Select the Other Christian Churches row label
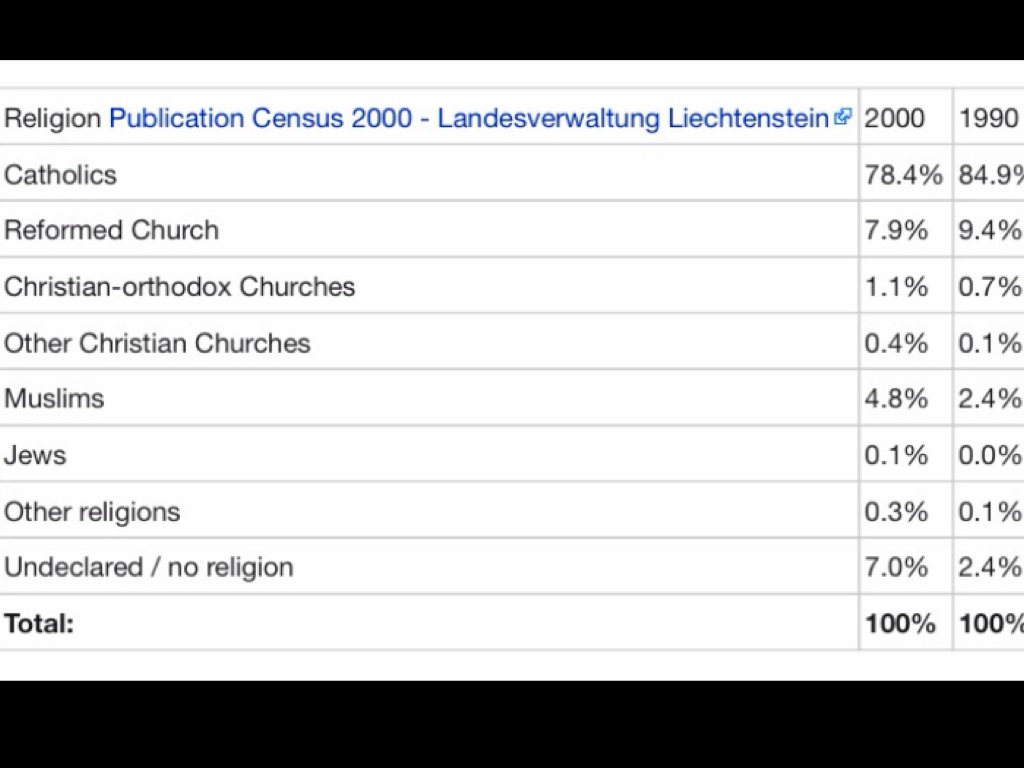 (x=157, y=343)
